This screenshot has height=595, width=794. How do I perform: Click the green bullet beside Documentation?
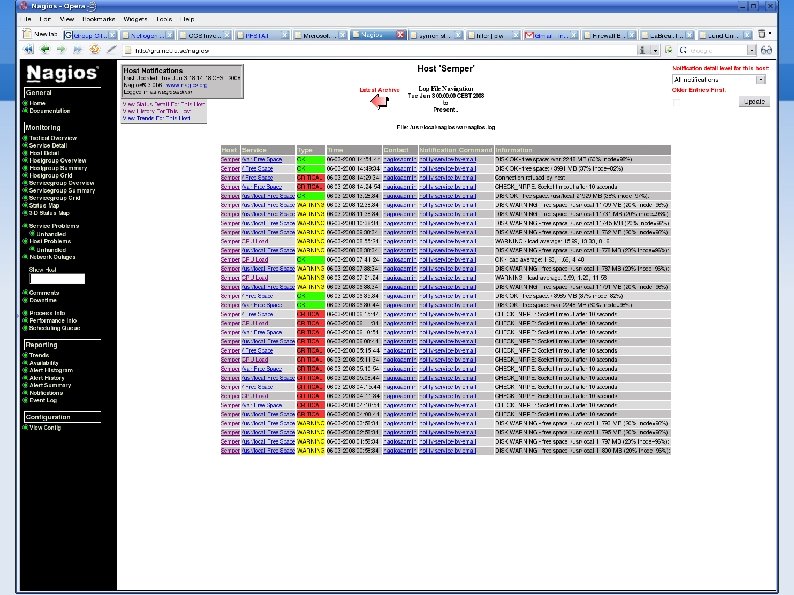pos(25,111)
